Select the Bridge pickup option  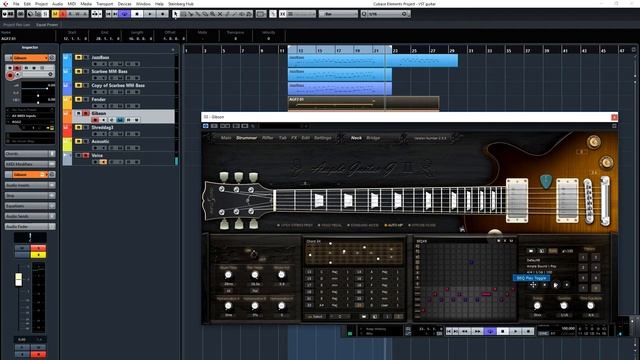pos(373,138)
